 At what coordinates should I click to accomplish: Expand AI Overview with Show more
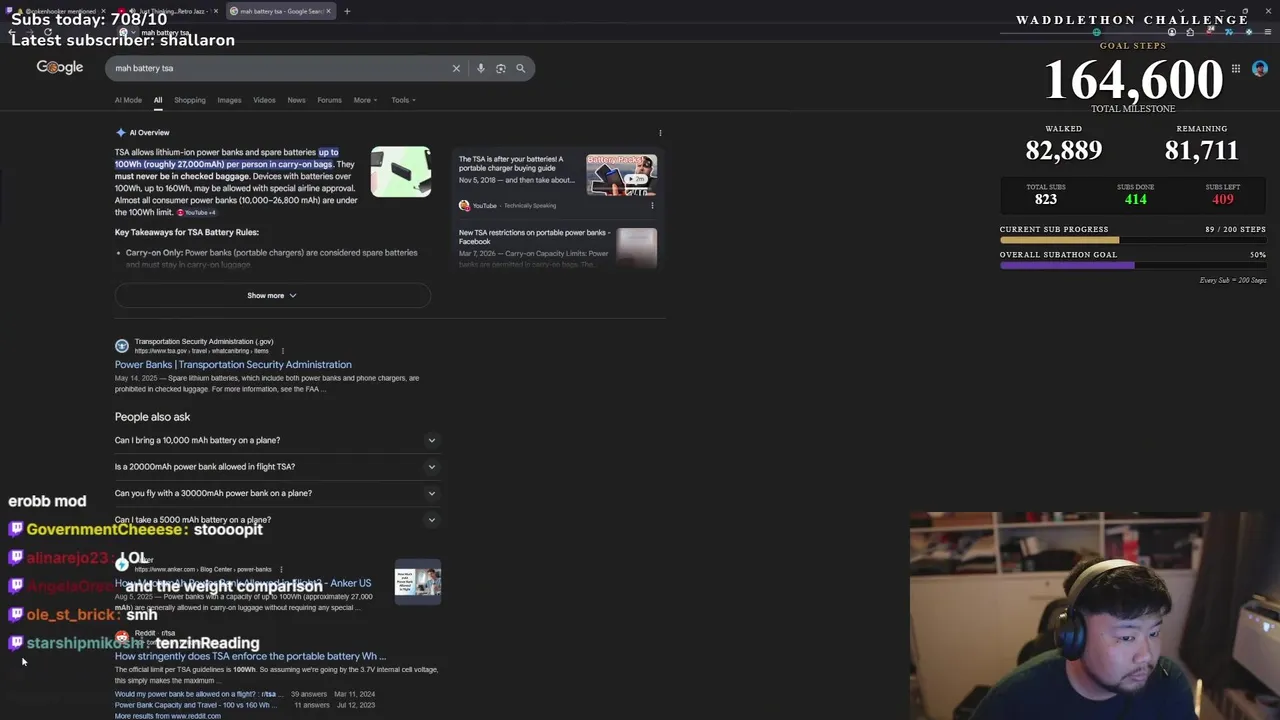272,295
